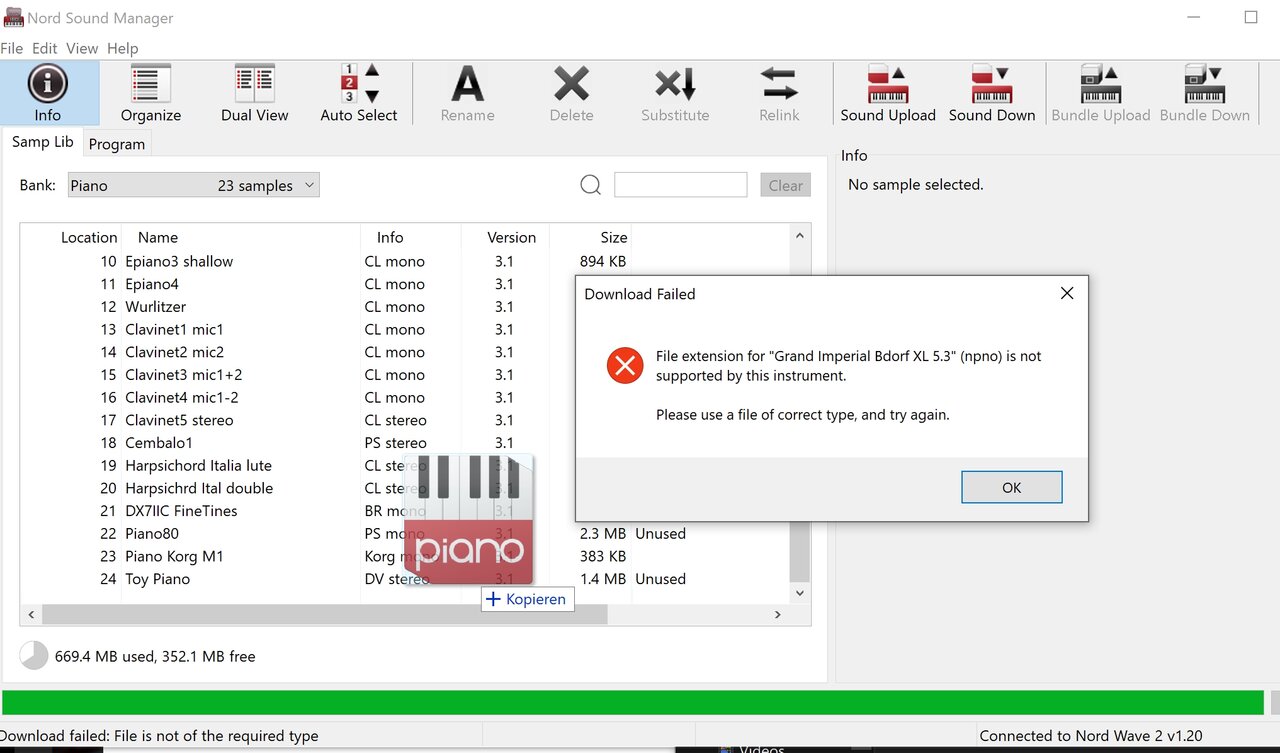This screenshot has height=753, width=1280.
Task: Select the Clavinet2 mic2 sample
Action: (x=174, y=352)
